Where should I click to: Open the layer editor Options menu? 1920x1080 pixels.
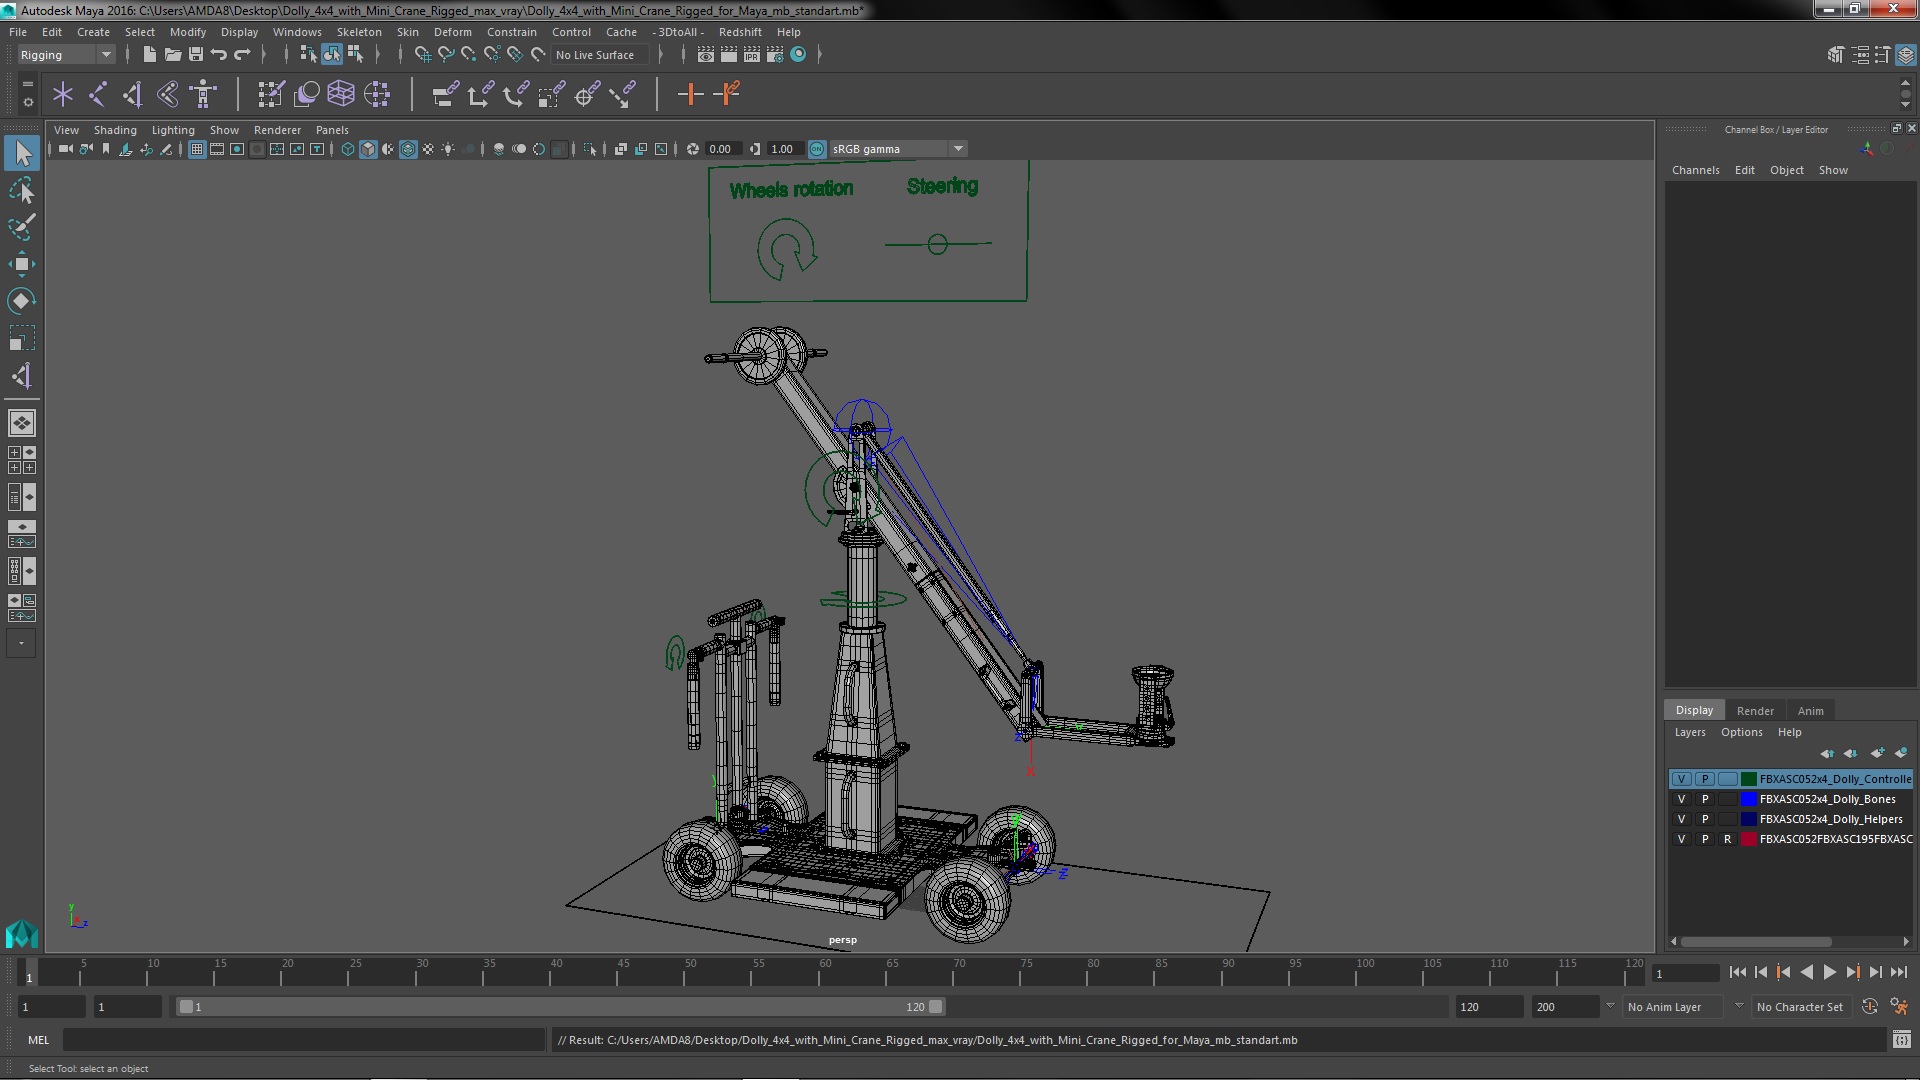coord(1741,732)
